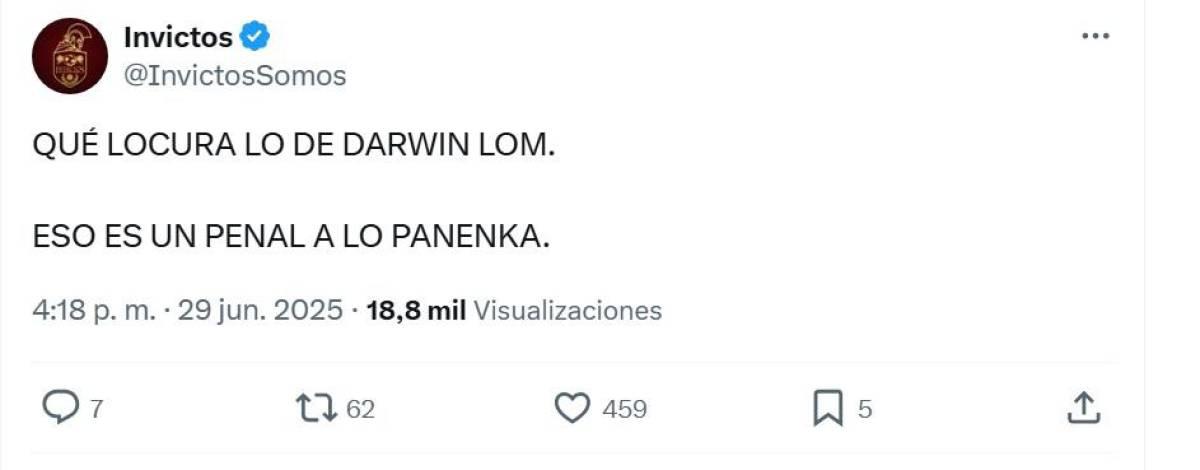
Task: Click the reply count 7
Action: point(97,409)
